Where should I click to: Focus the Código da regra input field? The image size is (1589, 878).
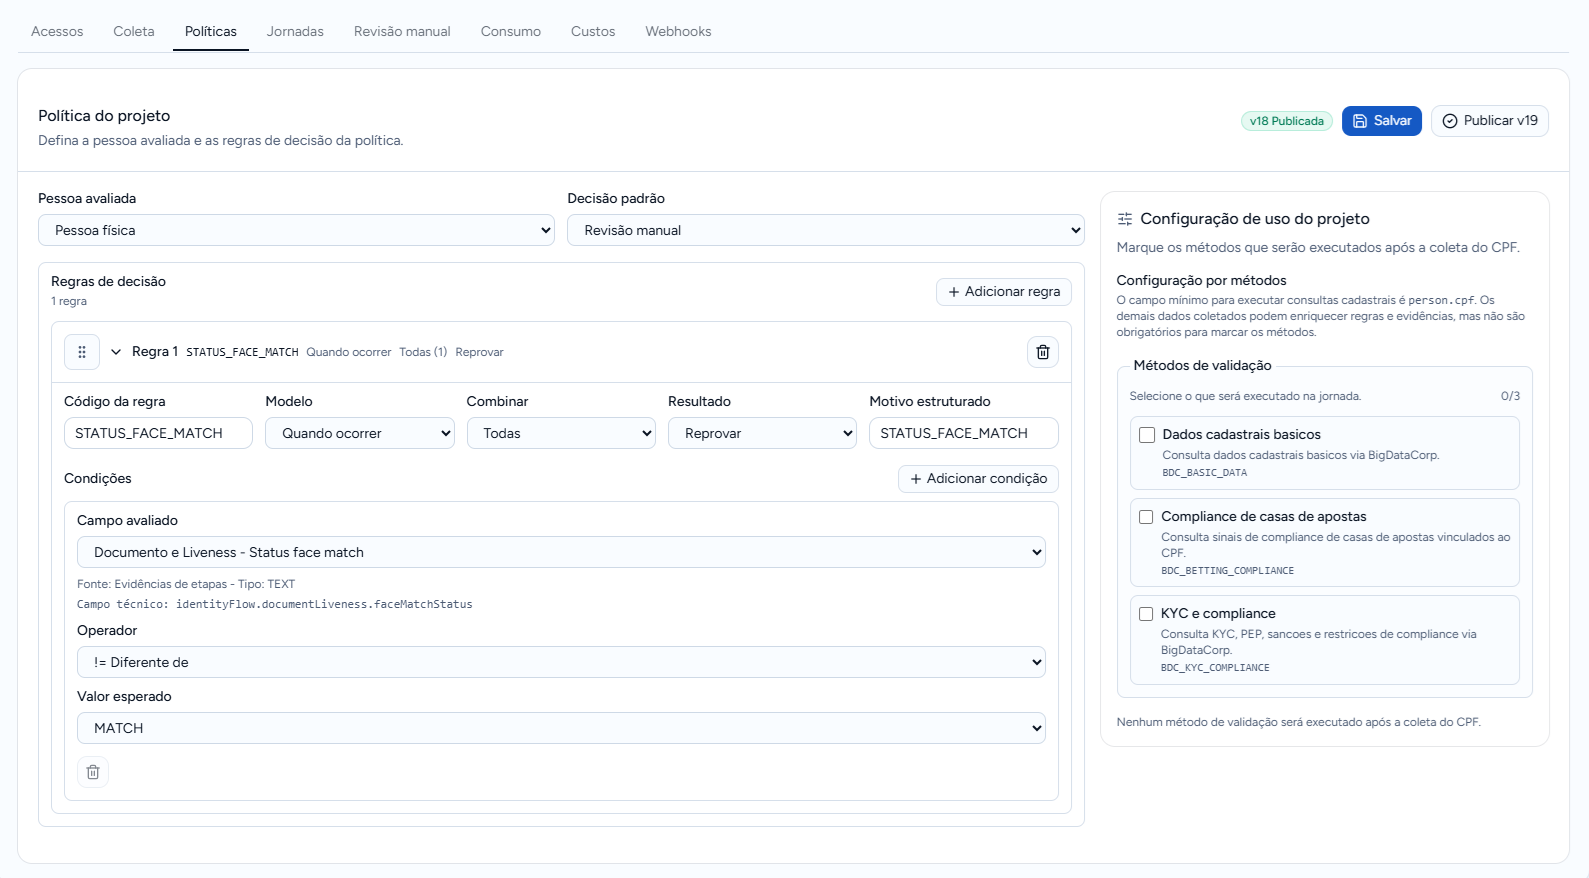click(158, 433)
